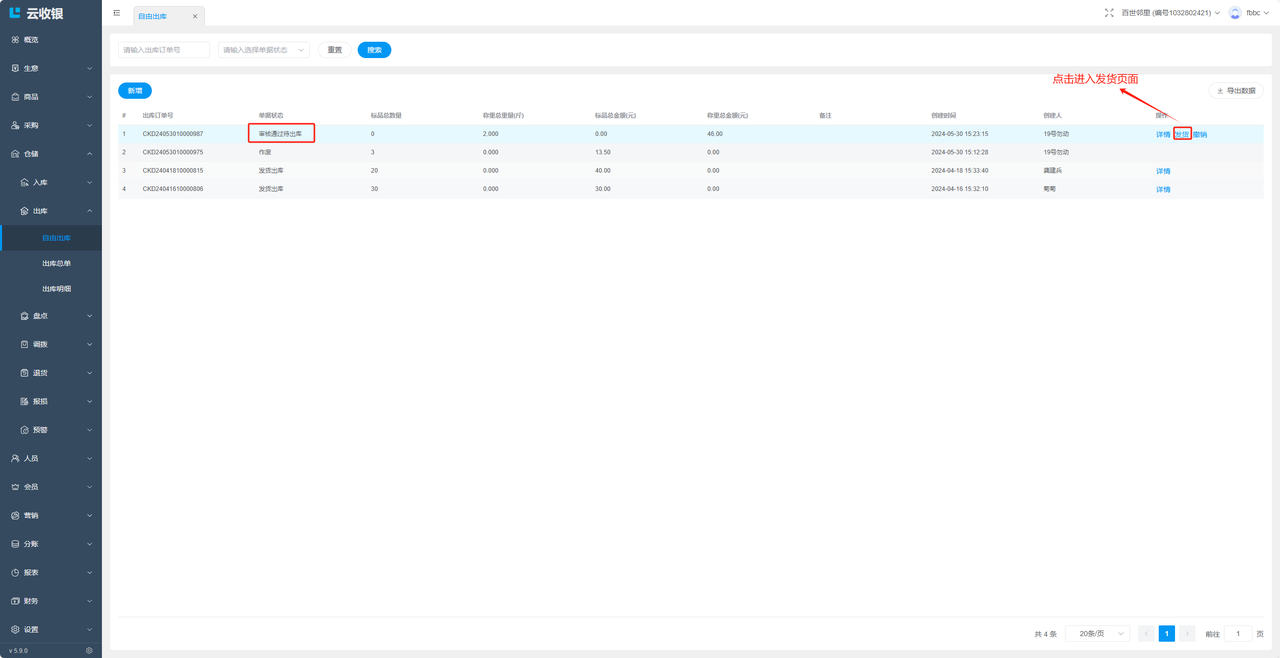Click 发货 link in the first row
The width and height of the screenshot is (1280, 658).
(x=1182, y=134)
